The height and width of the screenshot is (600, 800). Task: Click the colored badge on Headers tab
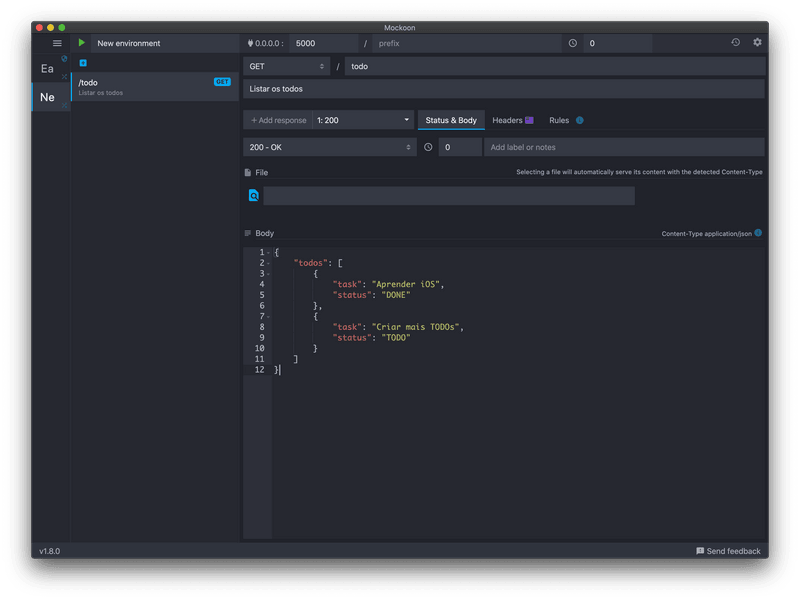(529, 120)
